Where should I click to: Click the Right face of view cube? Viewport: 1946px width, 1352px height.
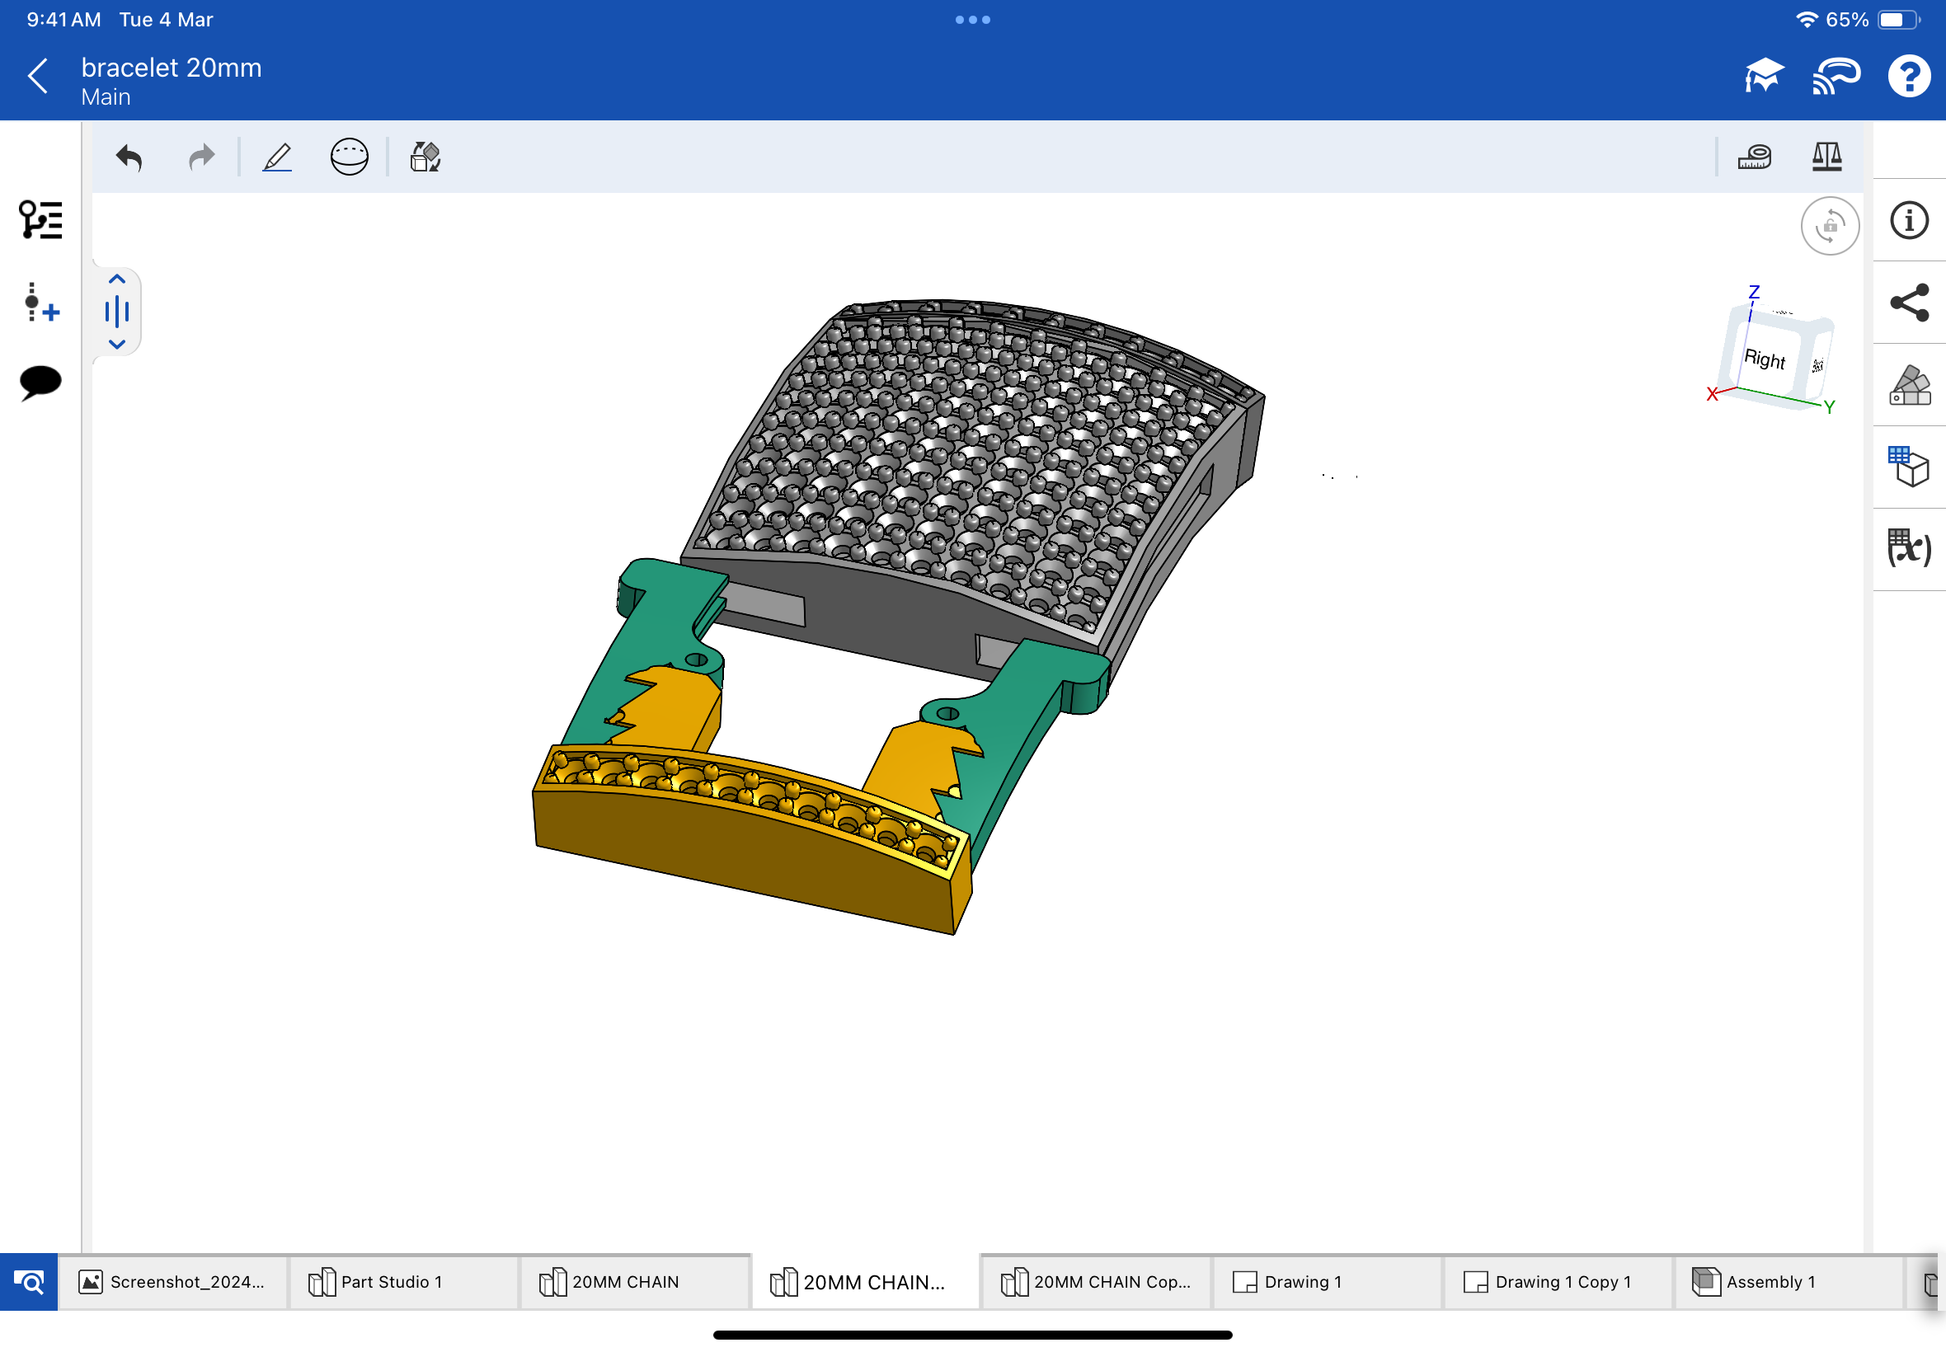coord(1764,359)
